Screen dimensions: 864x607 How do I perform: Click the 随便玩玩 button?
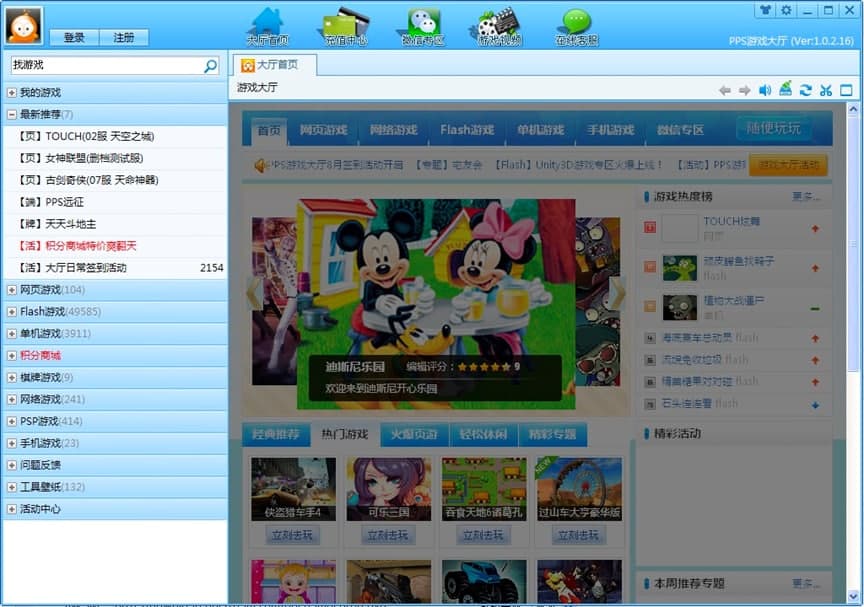click(x=774, y=128)
